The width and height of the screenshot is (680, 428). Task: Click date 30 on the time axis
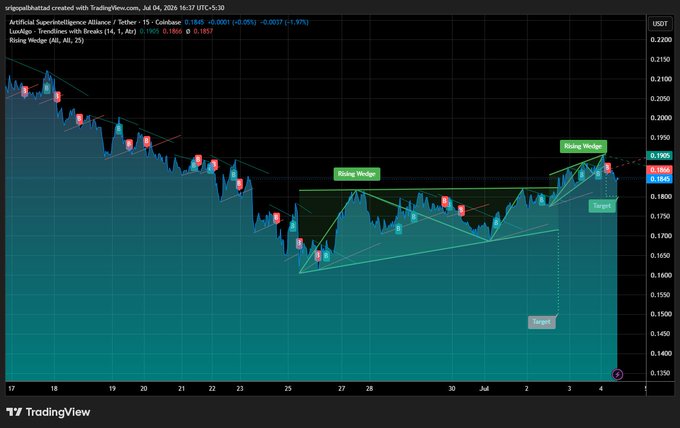[452, 389]
